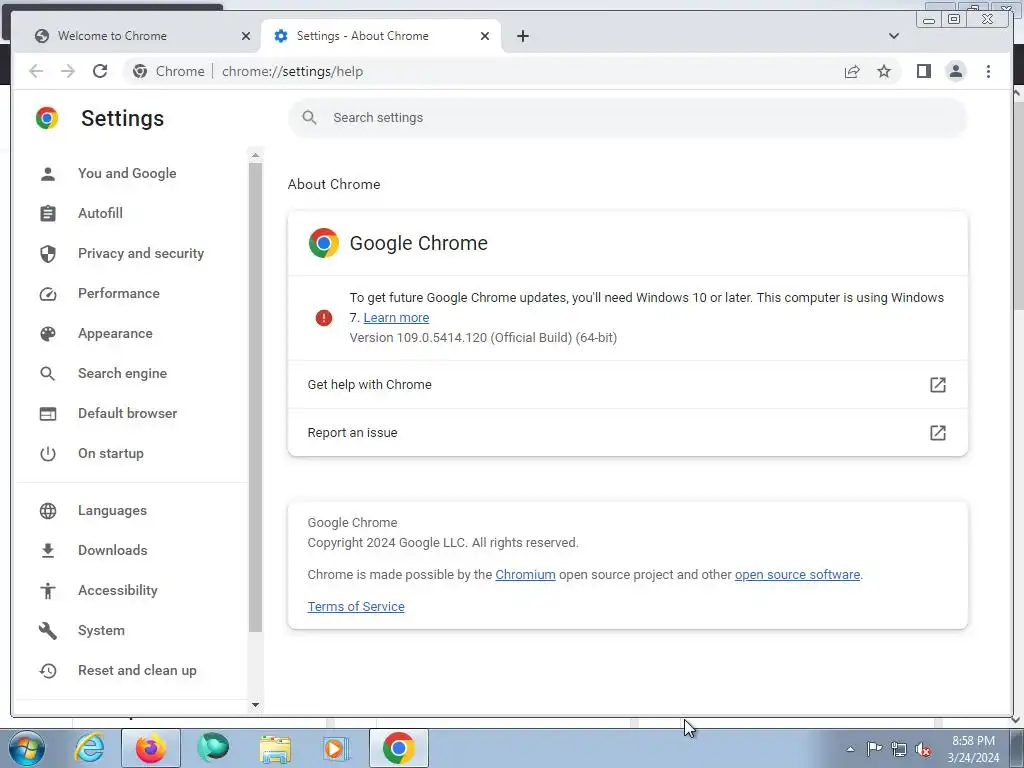Viewport: 1024px width, 768px height.
Task: Click the forward navigation arrow
Action: (68, 71)
